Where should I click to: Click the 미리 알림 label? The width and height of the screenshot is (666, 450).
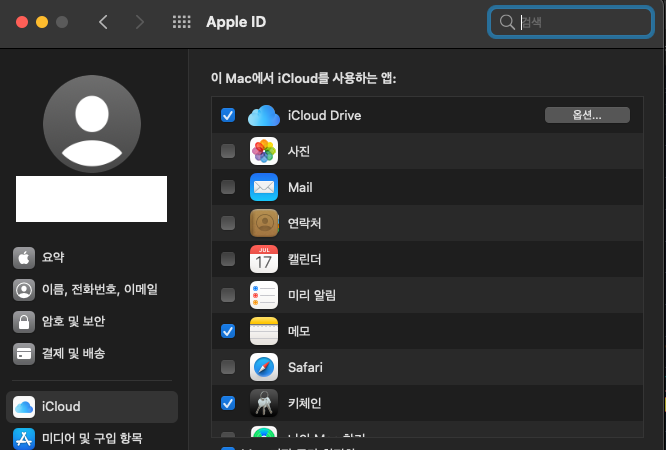tap(312, 295)
